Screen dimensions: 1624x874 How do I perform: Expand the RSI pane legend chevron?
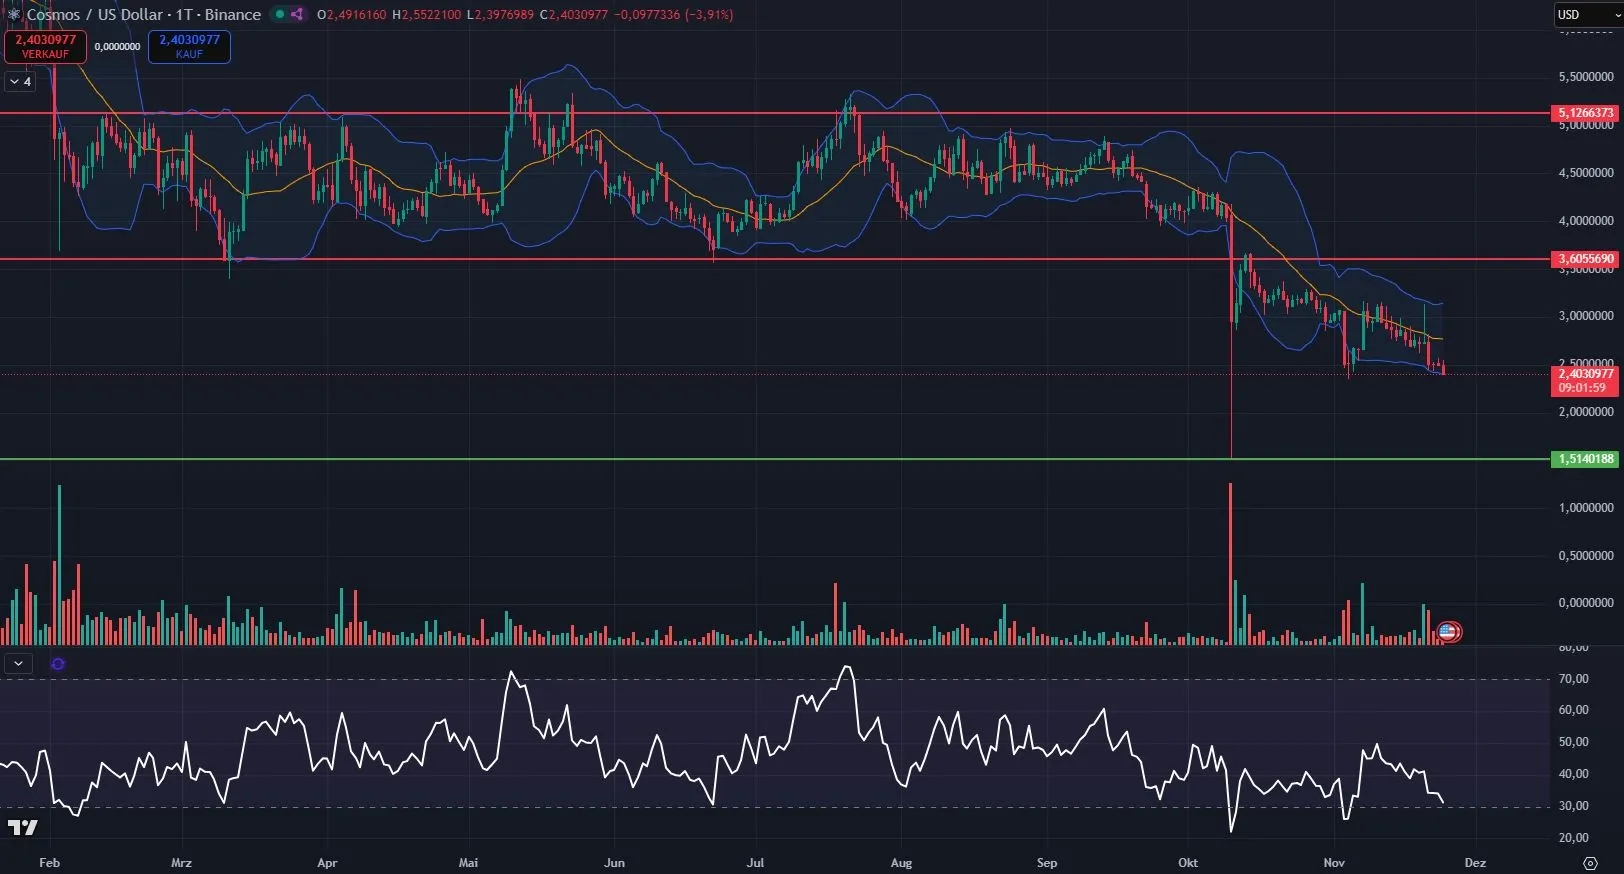pos(18,663)
